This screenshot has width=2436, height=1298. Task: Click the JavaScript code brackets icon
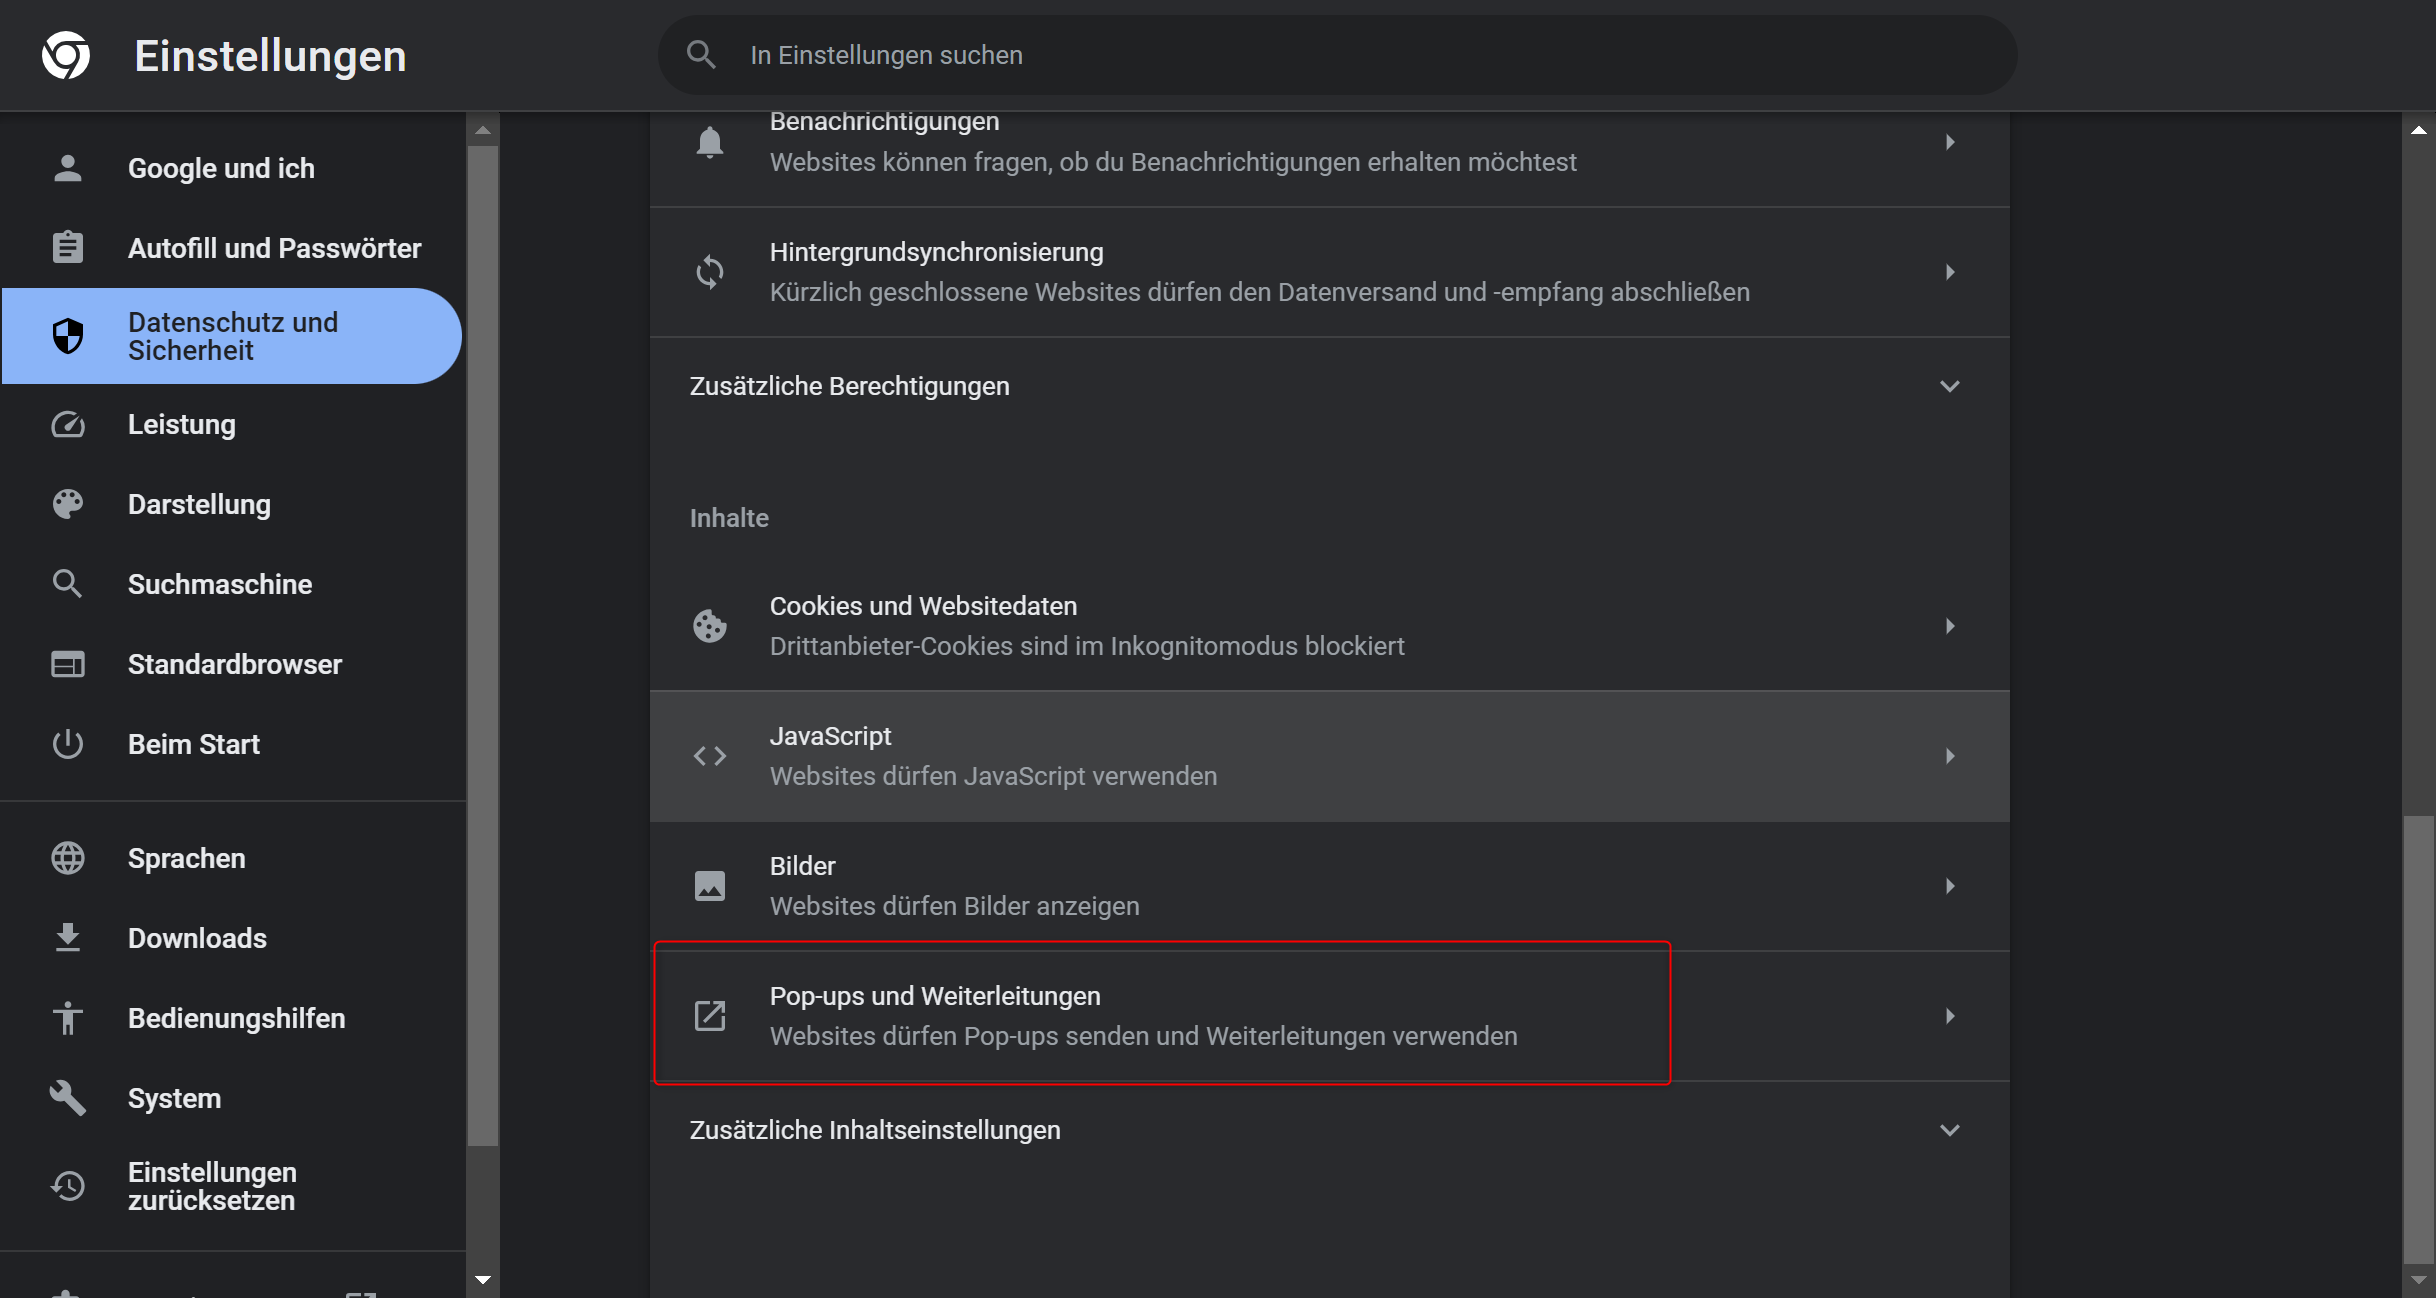[710, 756]
